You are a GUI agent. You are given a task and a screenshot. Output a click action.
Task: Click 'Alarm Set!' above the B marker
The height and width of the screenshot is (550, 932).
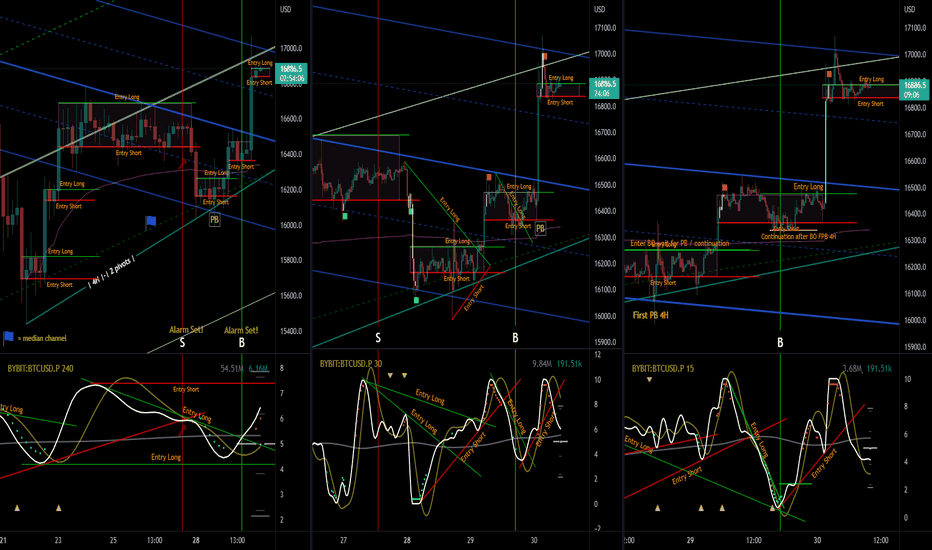241,330
